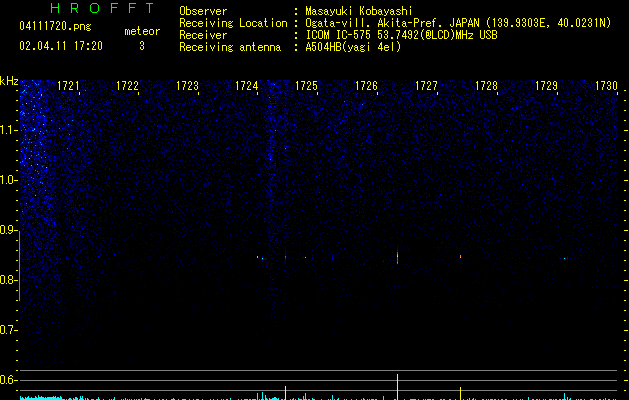Click the 0.8 frequency axis label

click(8, 280)
